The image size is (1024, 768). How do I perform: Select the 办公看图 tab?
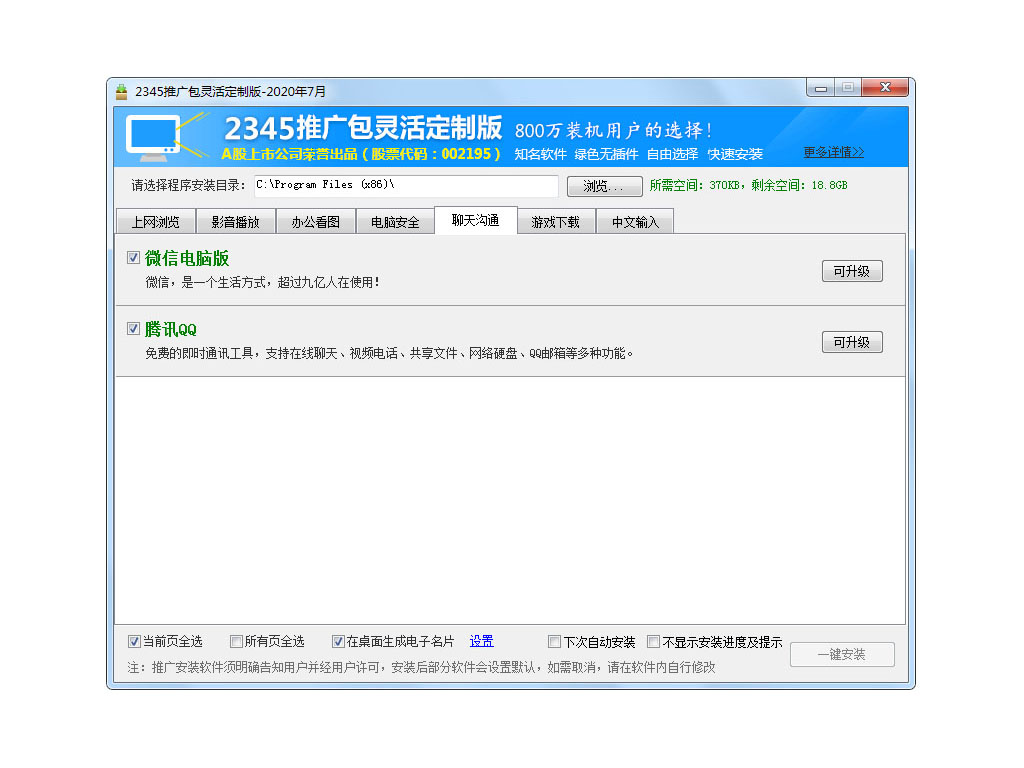click(x=315, y=222)
